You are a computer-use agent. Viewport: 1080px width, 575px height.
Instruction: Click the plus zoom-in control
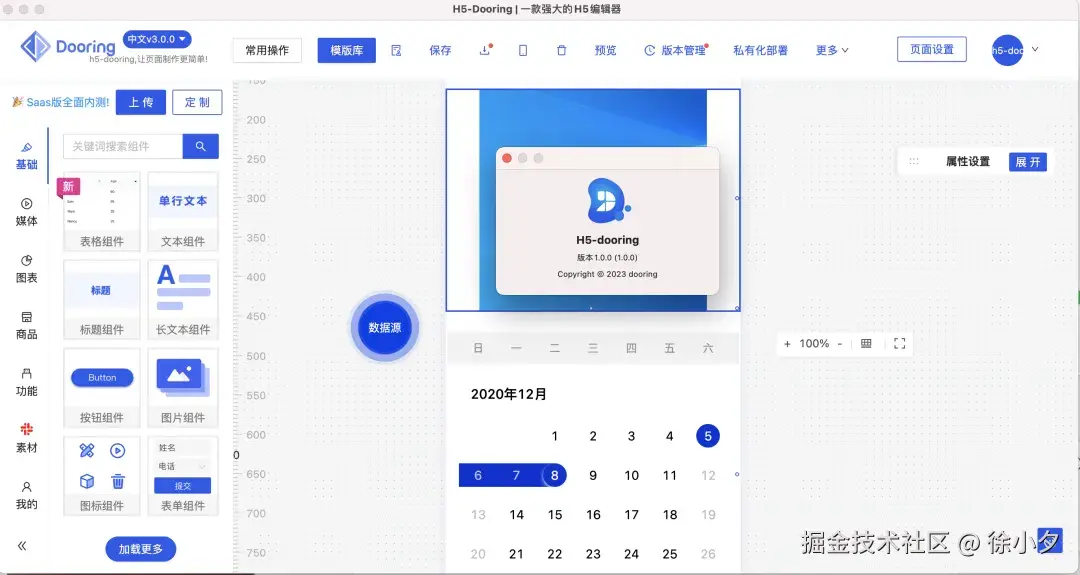[x=787, y=344]
